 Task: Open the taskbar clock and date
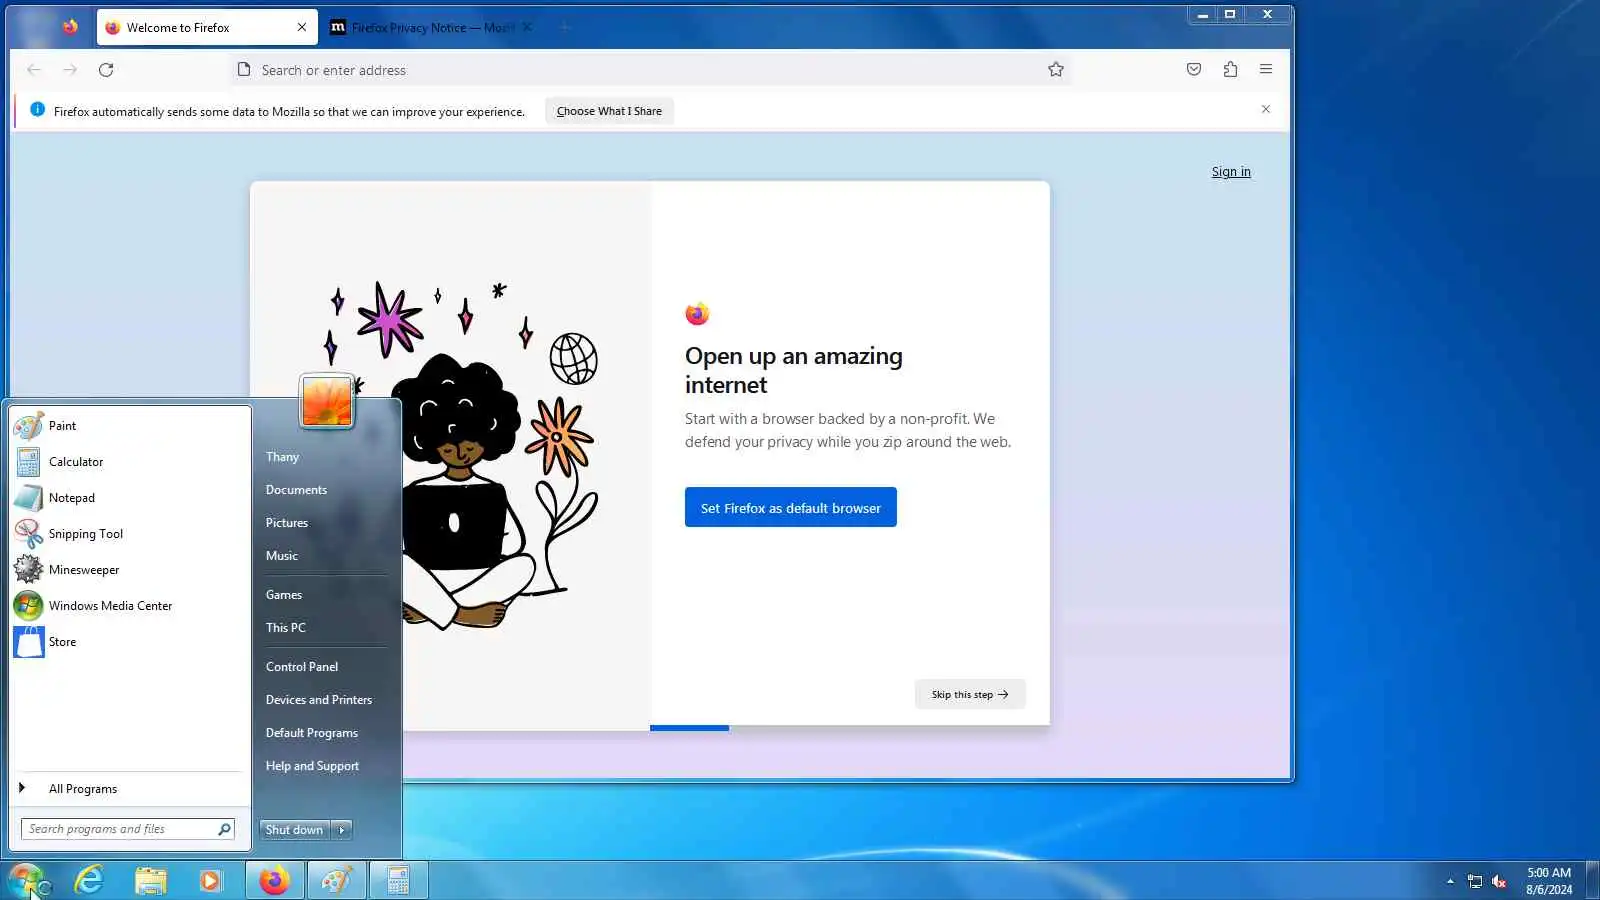[1549, 881]
